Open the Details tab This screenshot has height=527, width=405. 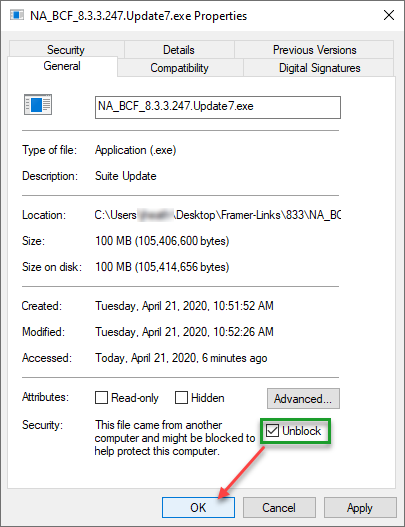pos(179,50)
